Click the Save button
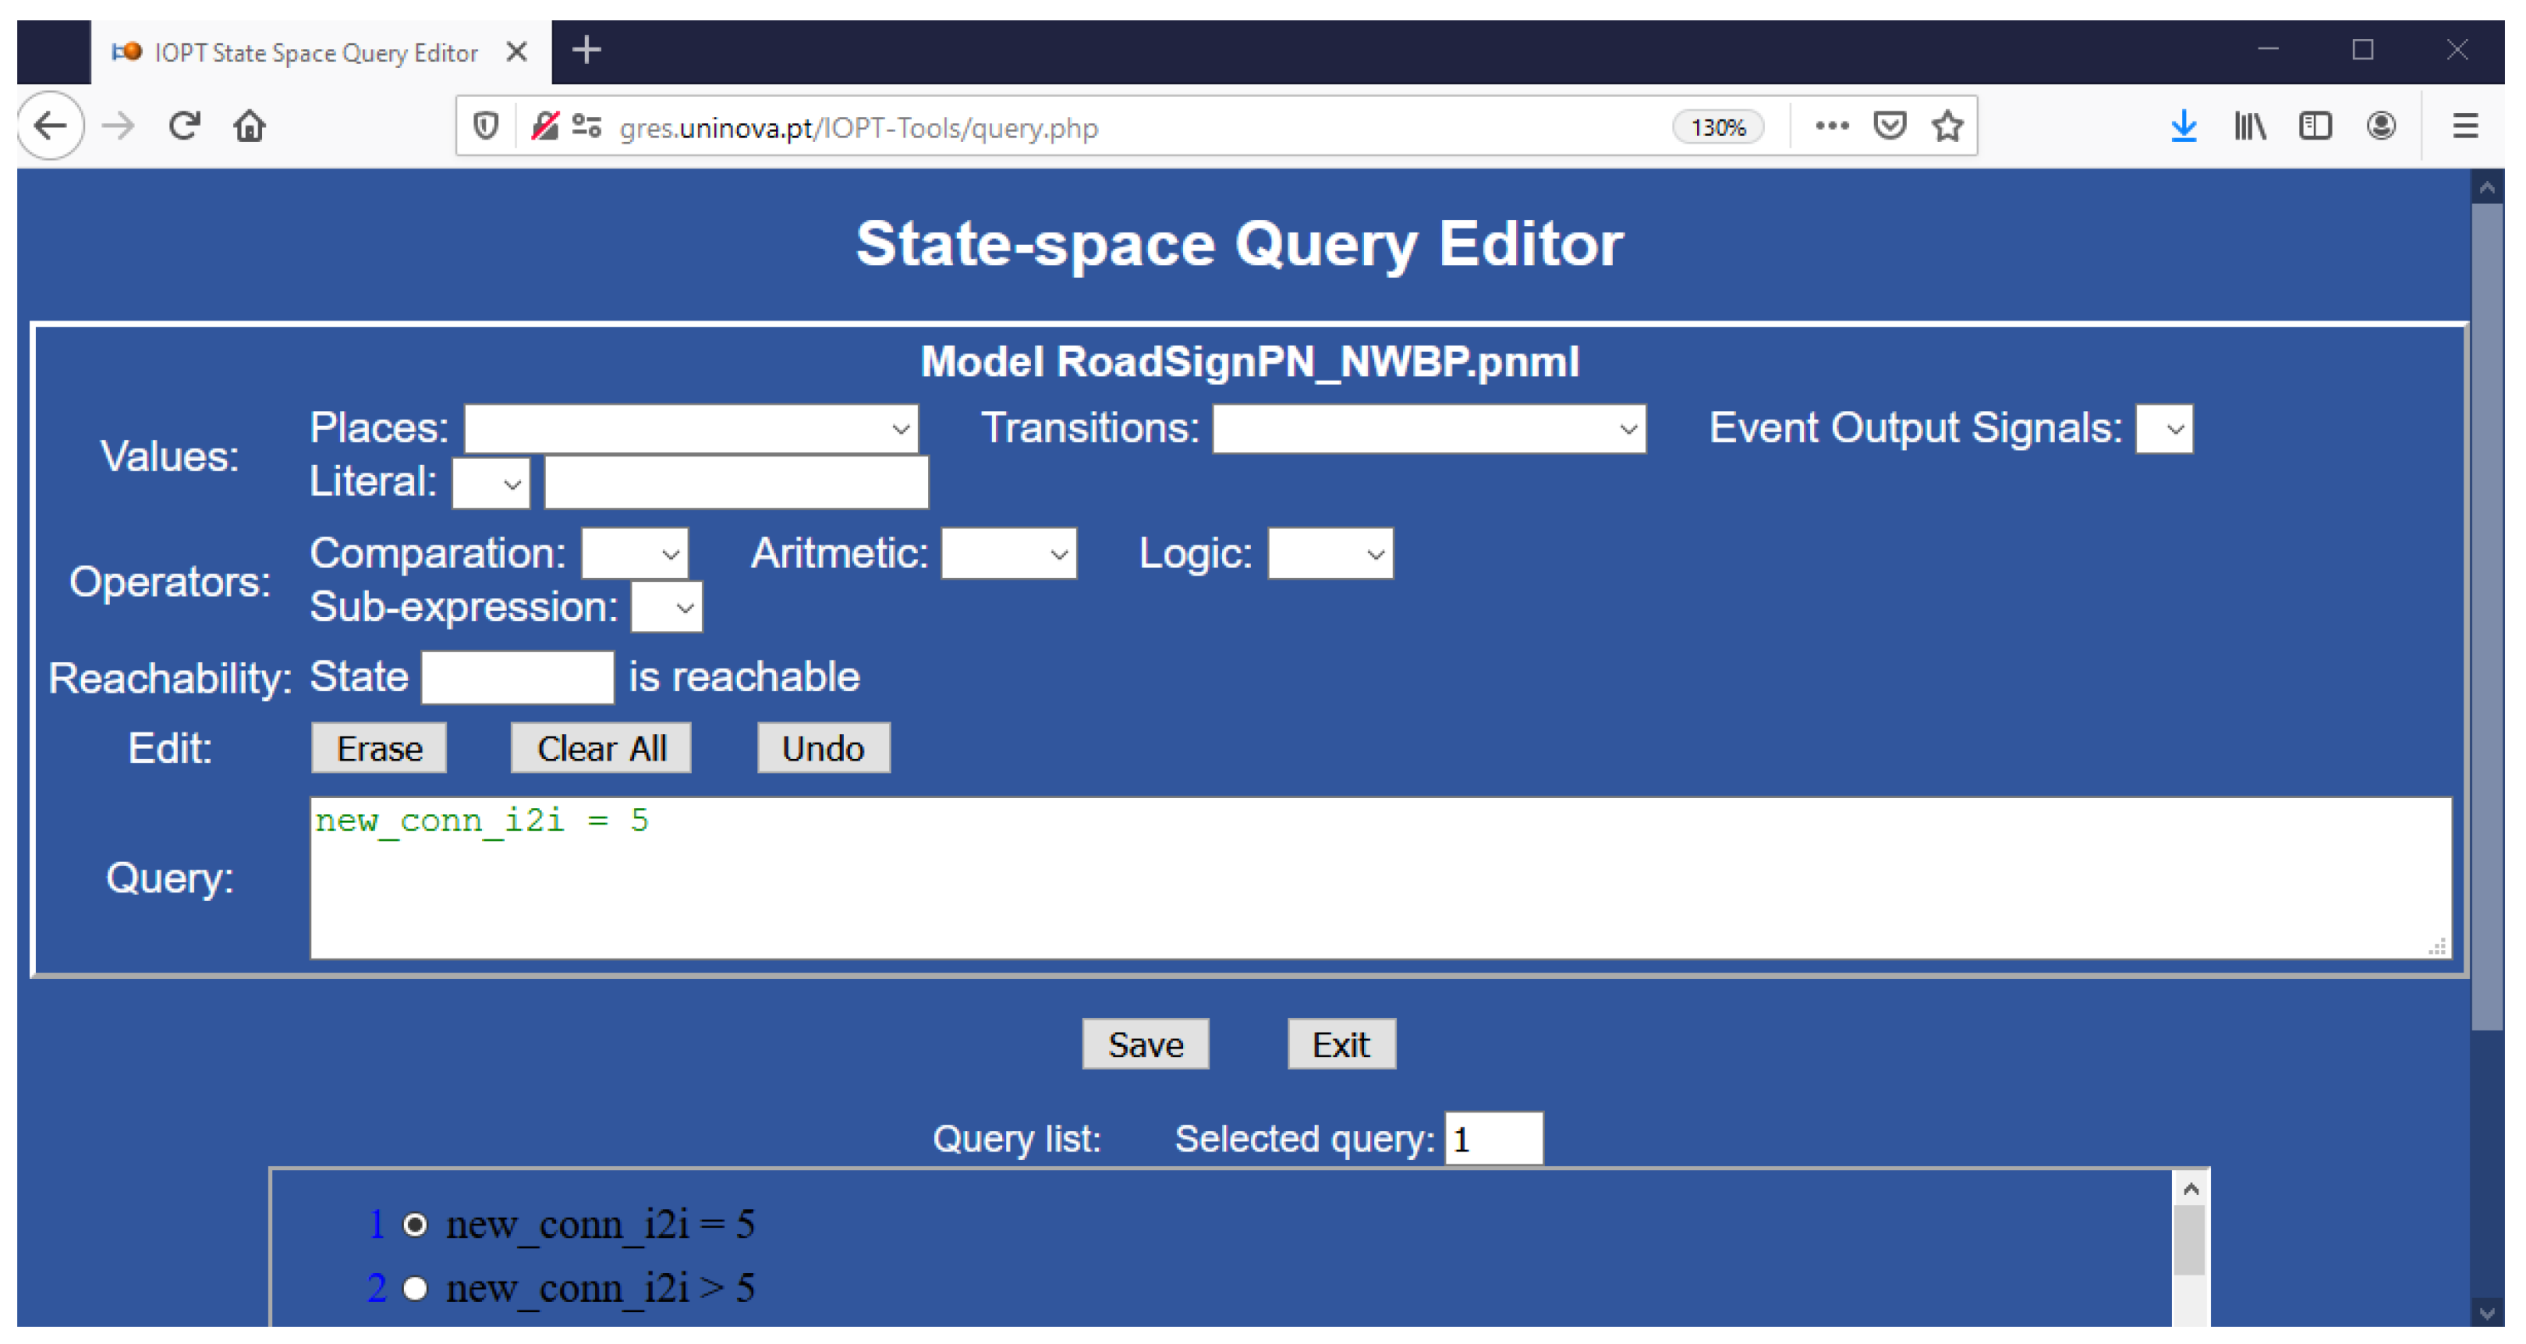 pos(1145,1045)
